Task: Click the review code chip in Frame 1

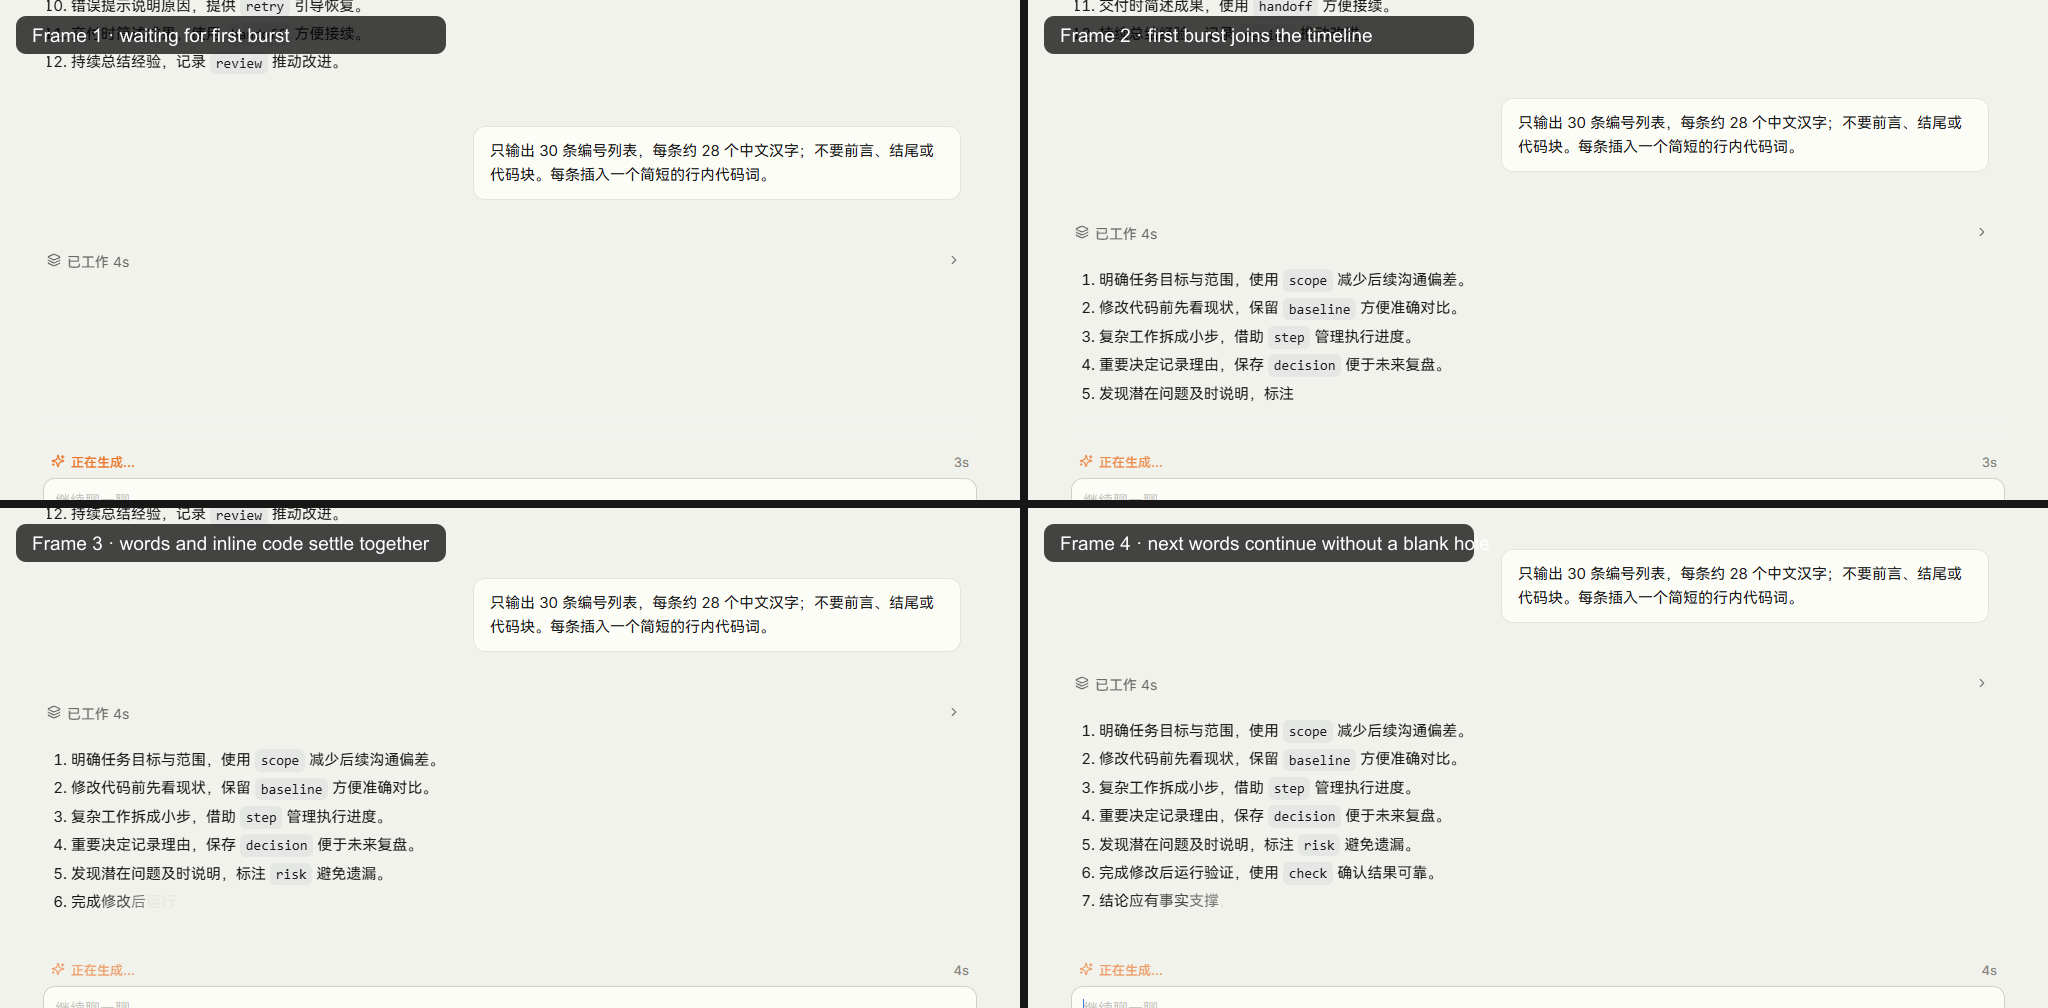Action: pyautogui.click(x=239, y=63)
